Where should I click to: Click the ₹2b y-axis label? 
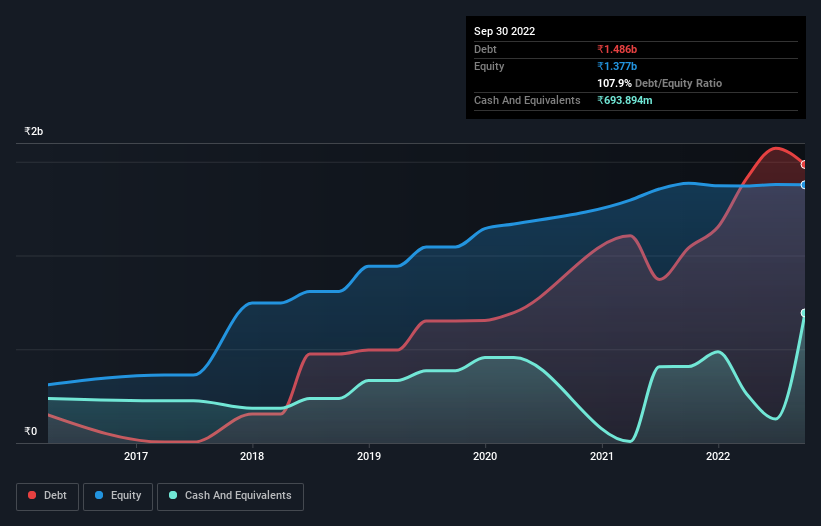(x=34, y=131)
